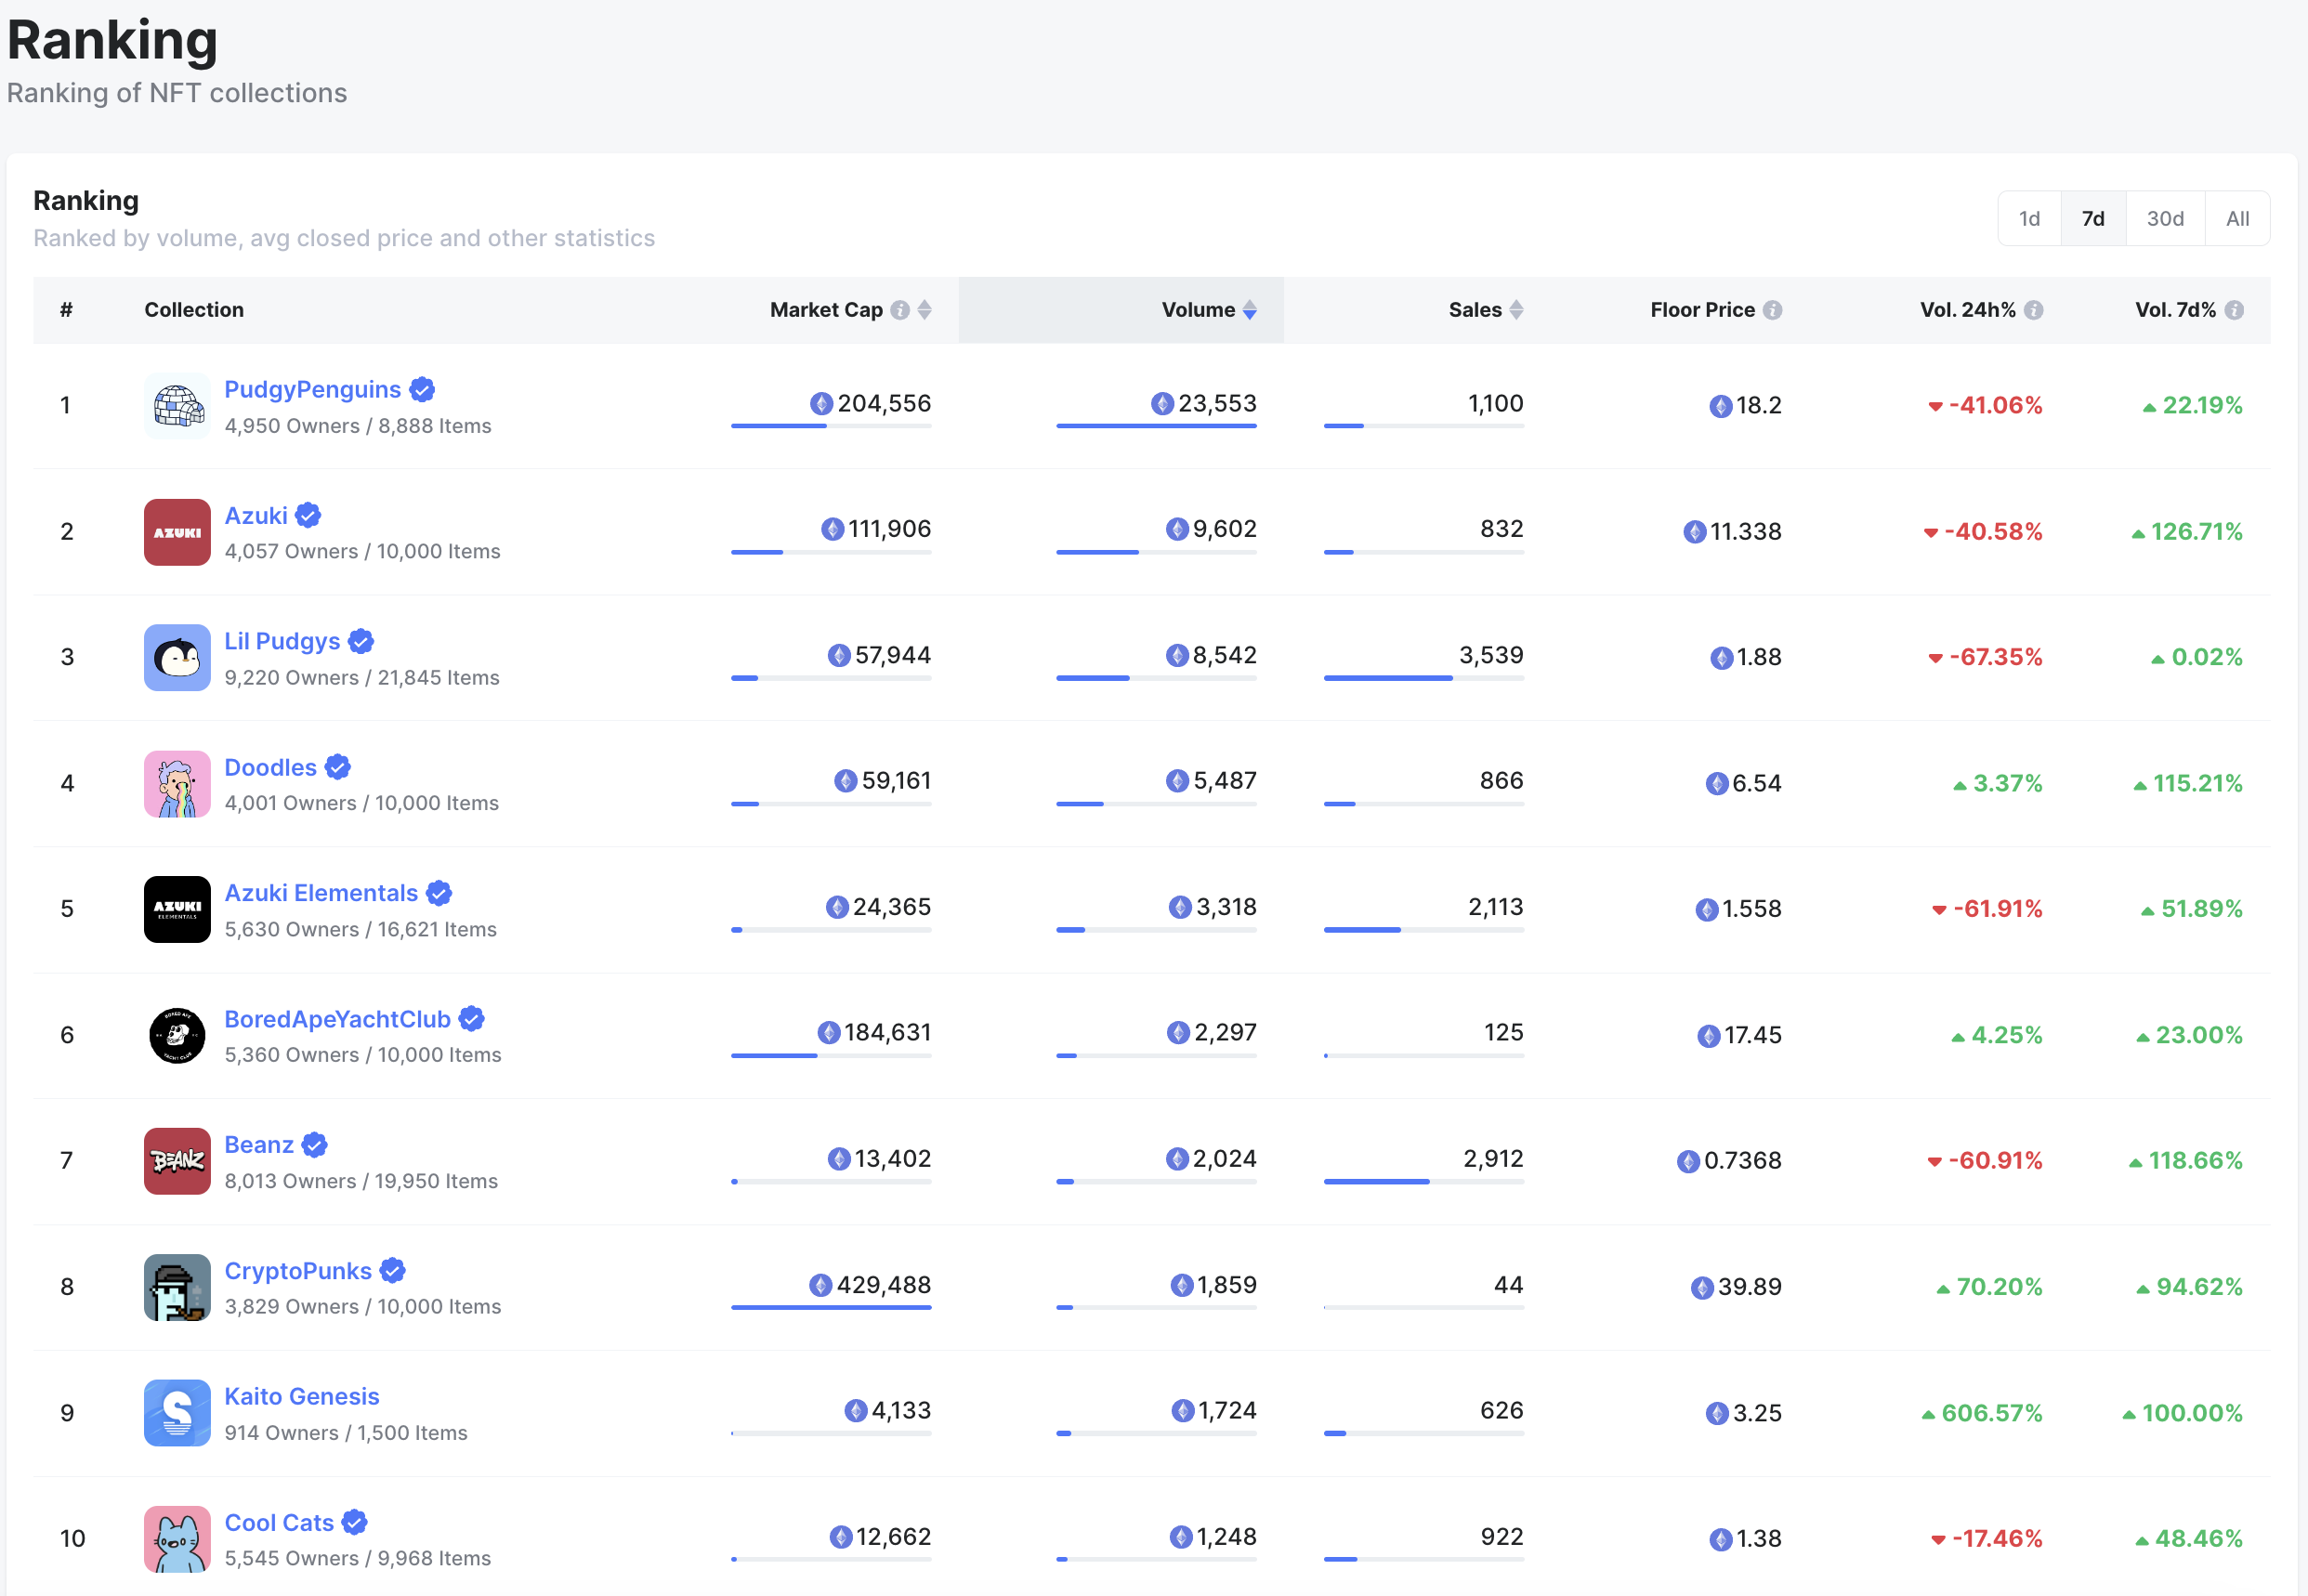Image resolution: width=2308 pixels, height=1596 pixels.
Task: Click the PudgyPenguins volume progress bar
Action: 1156,426
